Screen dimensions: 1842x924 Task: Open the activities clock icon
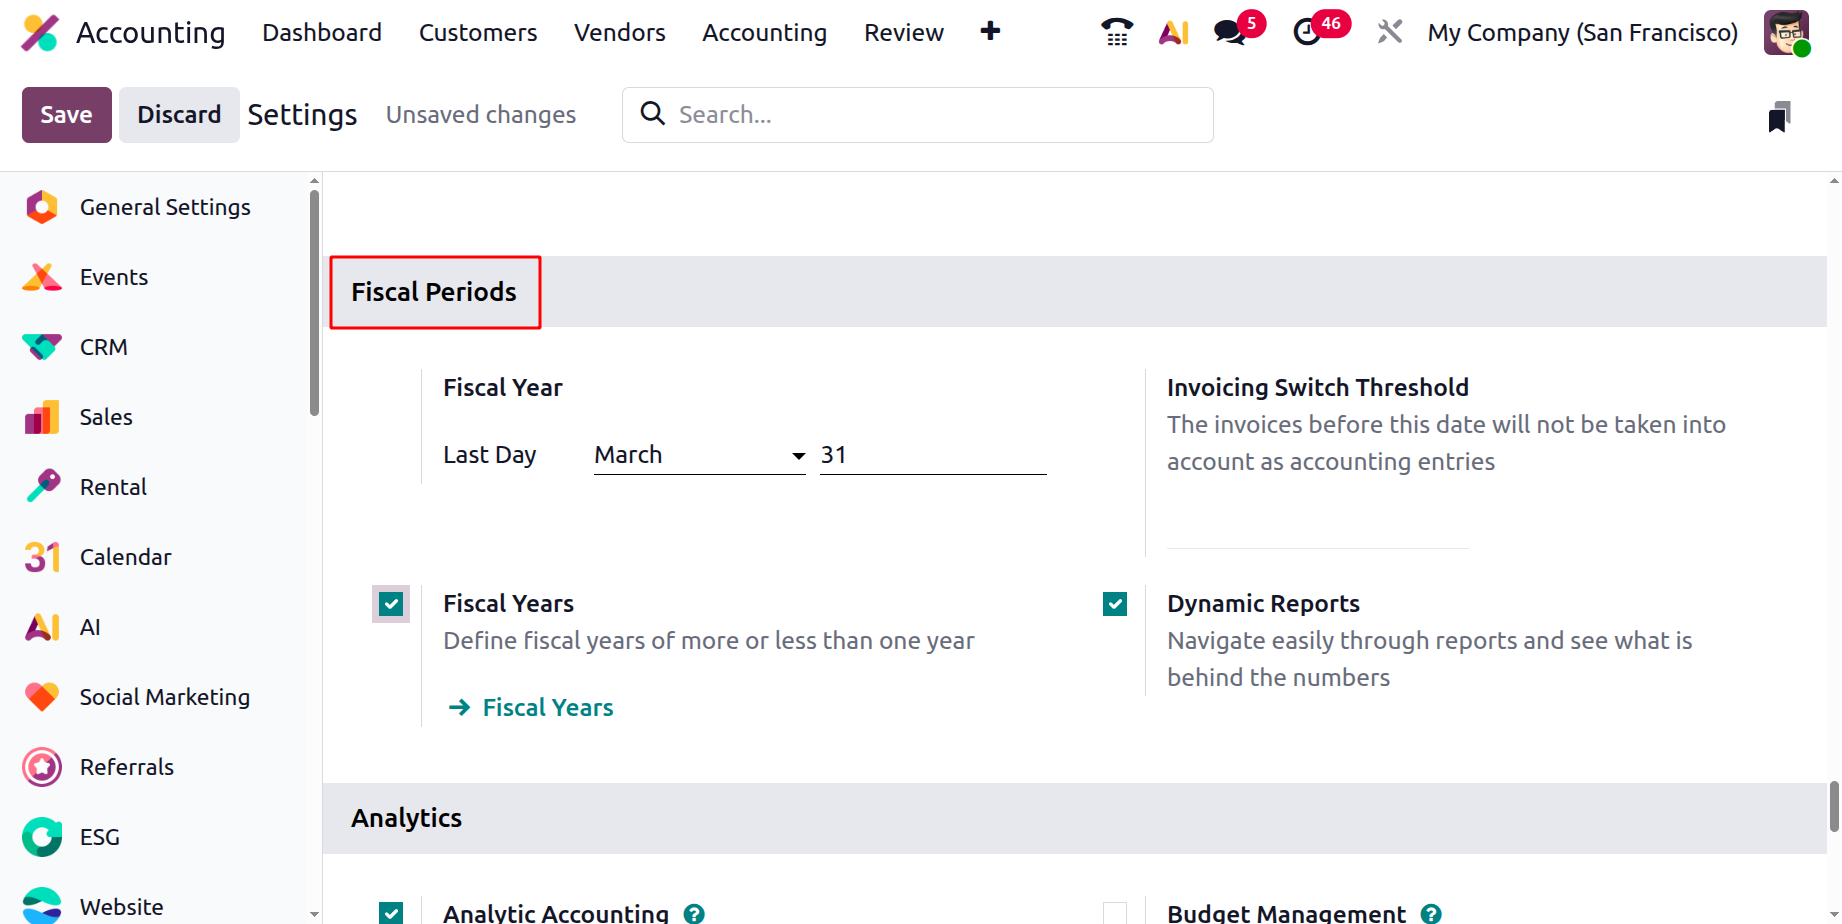(1307, 32)
